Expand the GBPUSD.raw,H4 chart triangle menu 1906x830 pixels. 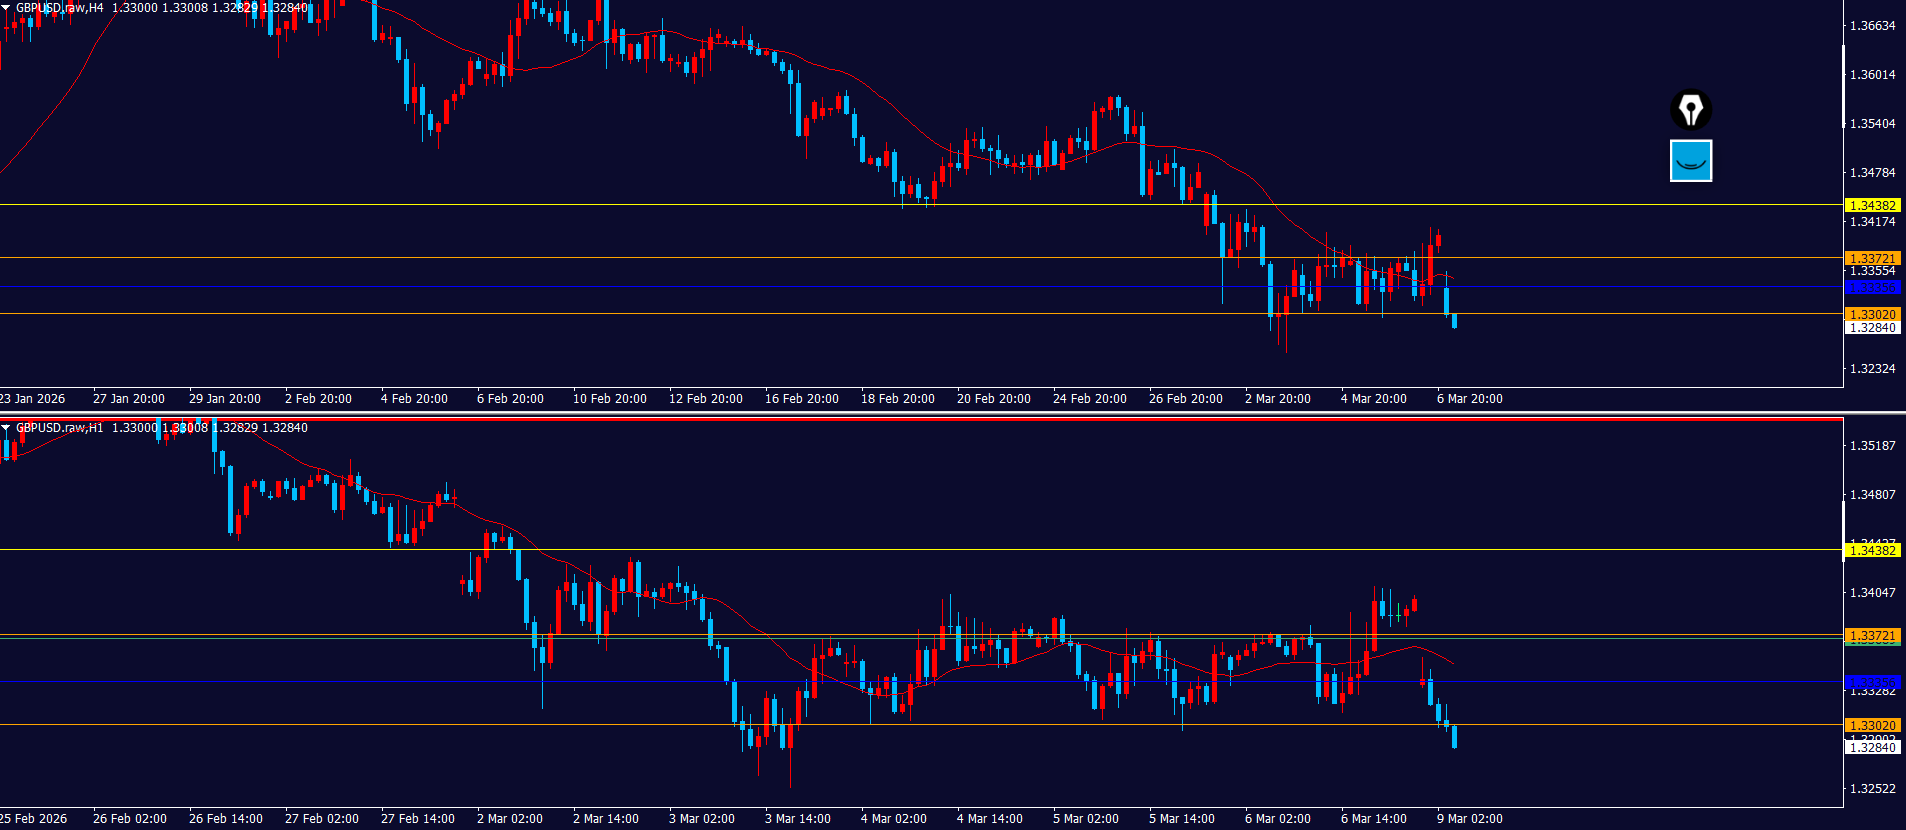point(6,8)
